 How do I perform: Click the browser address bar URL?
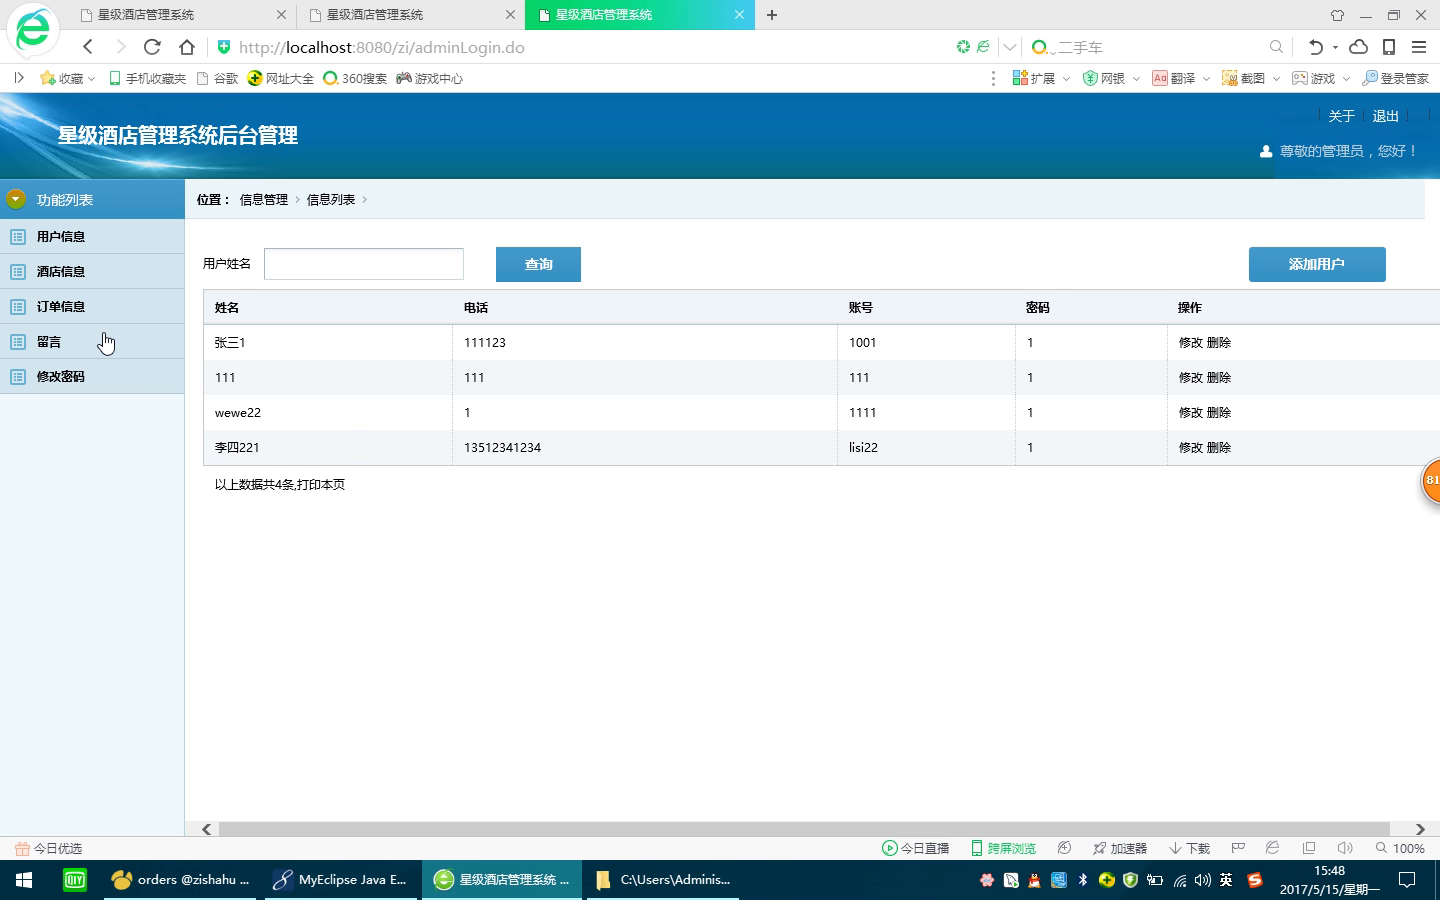tap(382, 47)
